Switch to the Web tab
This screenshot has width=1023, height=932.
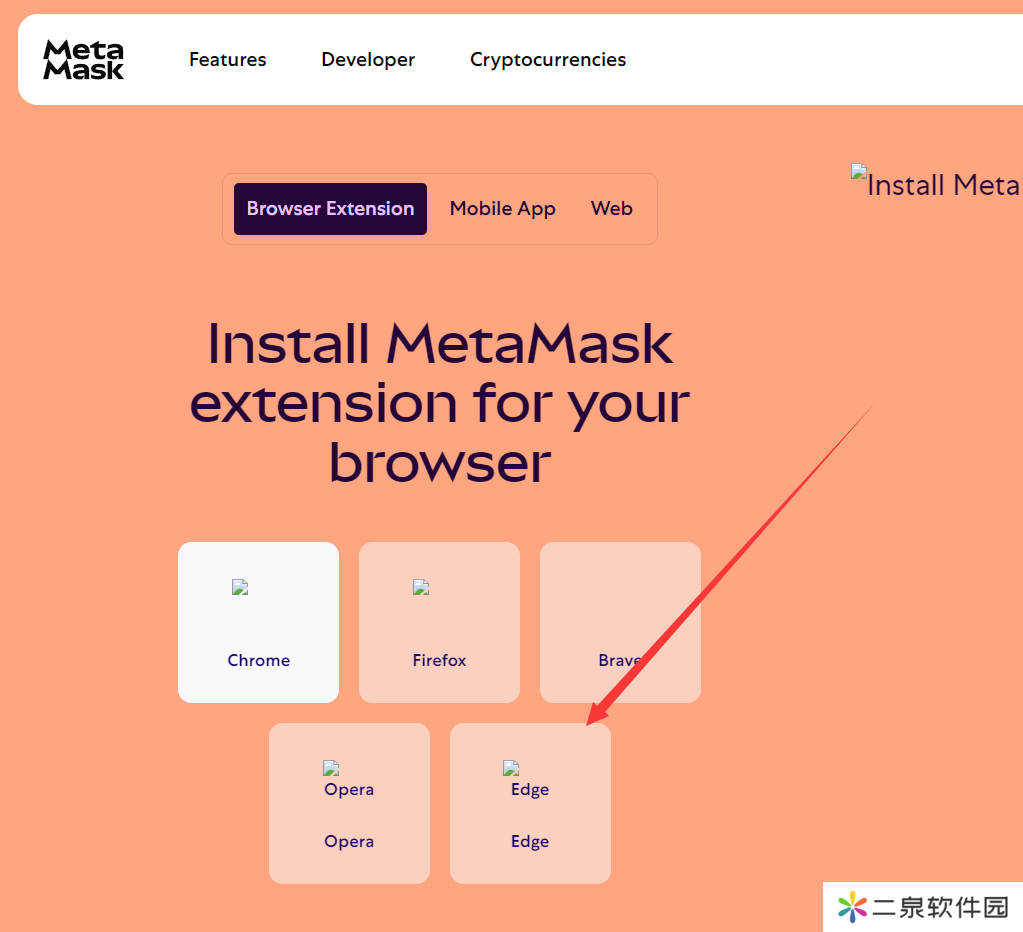point(611,209)
